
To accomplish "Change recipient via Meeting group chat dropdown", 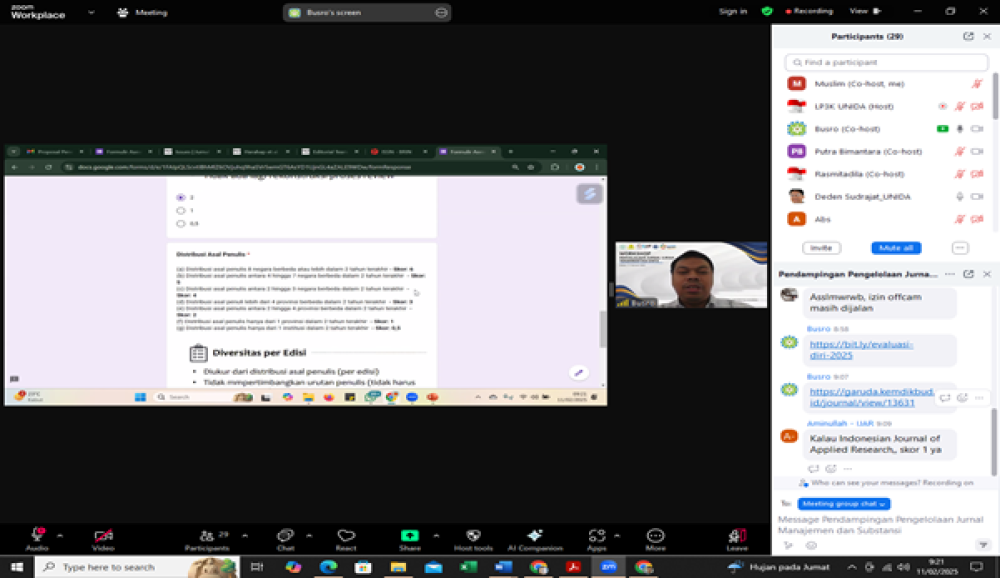I will click(x=844, y=503).
